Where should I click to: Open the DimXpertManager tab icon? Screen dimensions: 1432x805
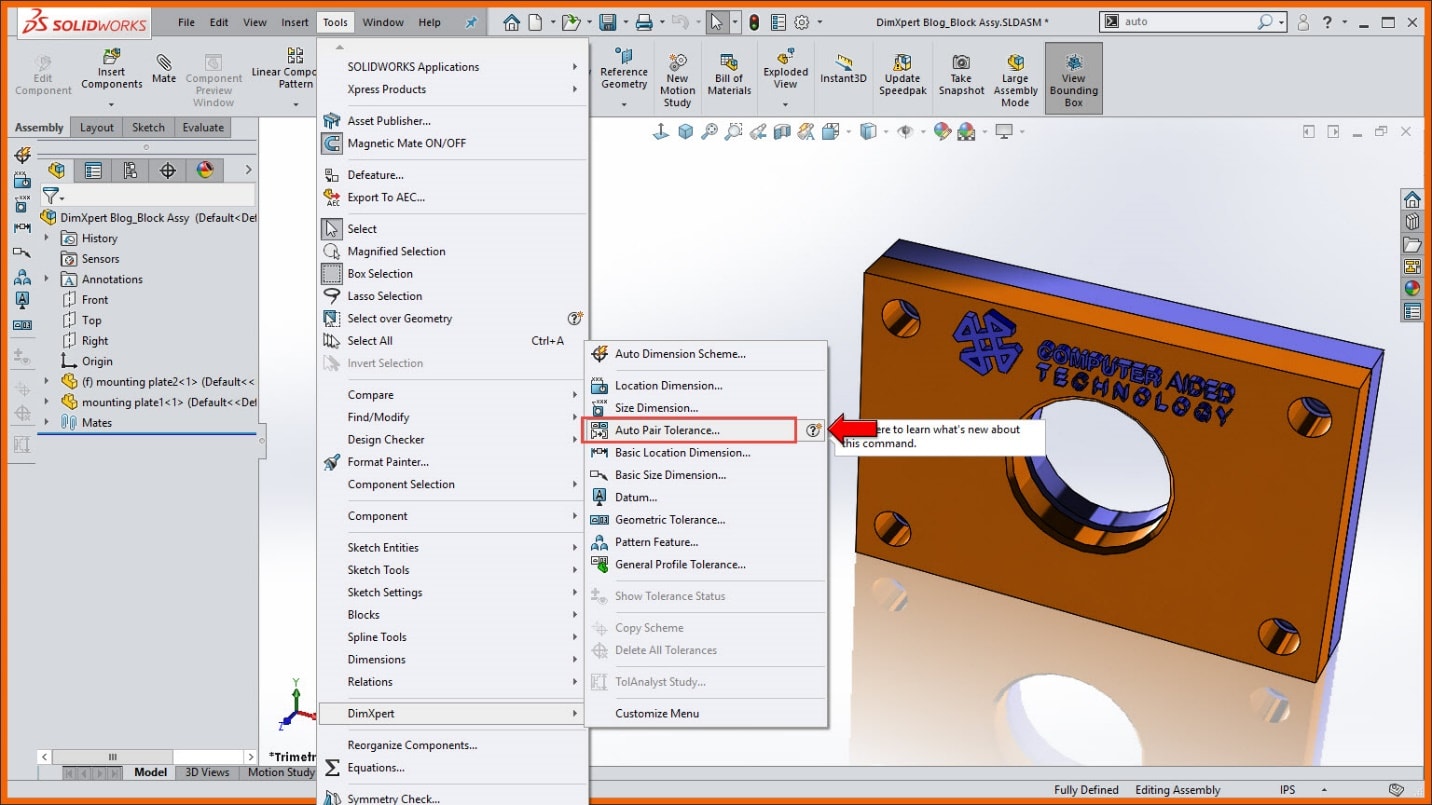[x=168, y=170]
